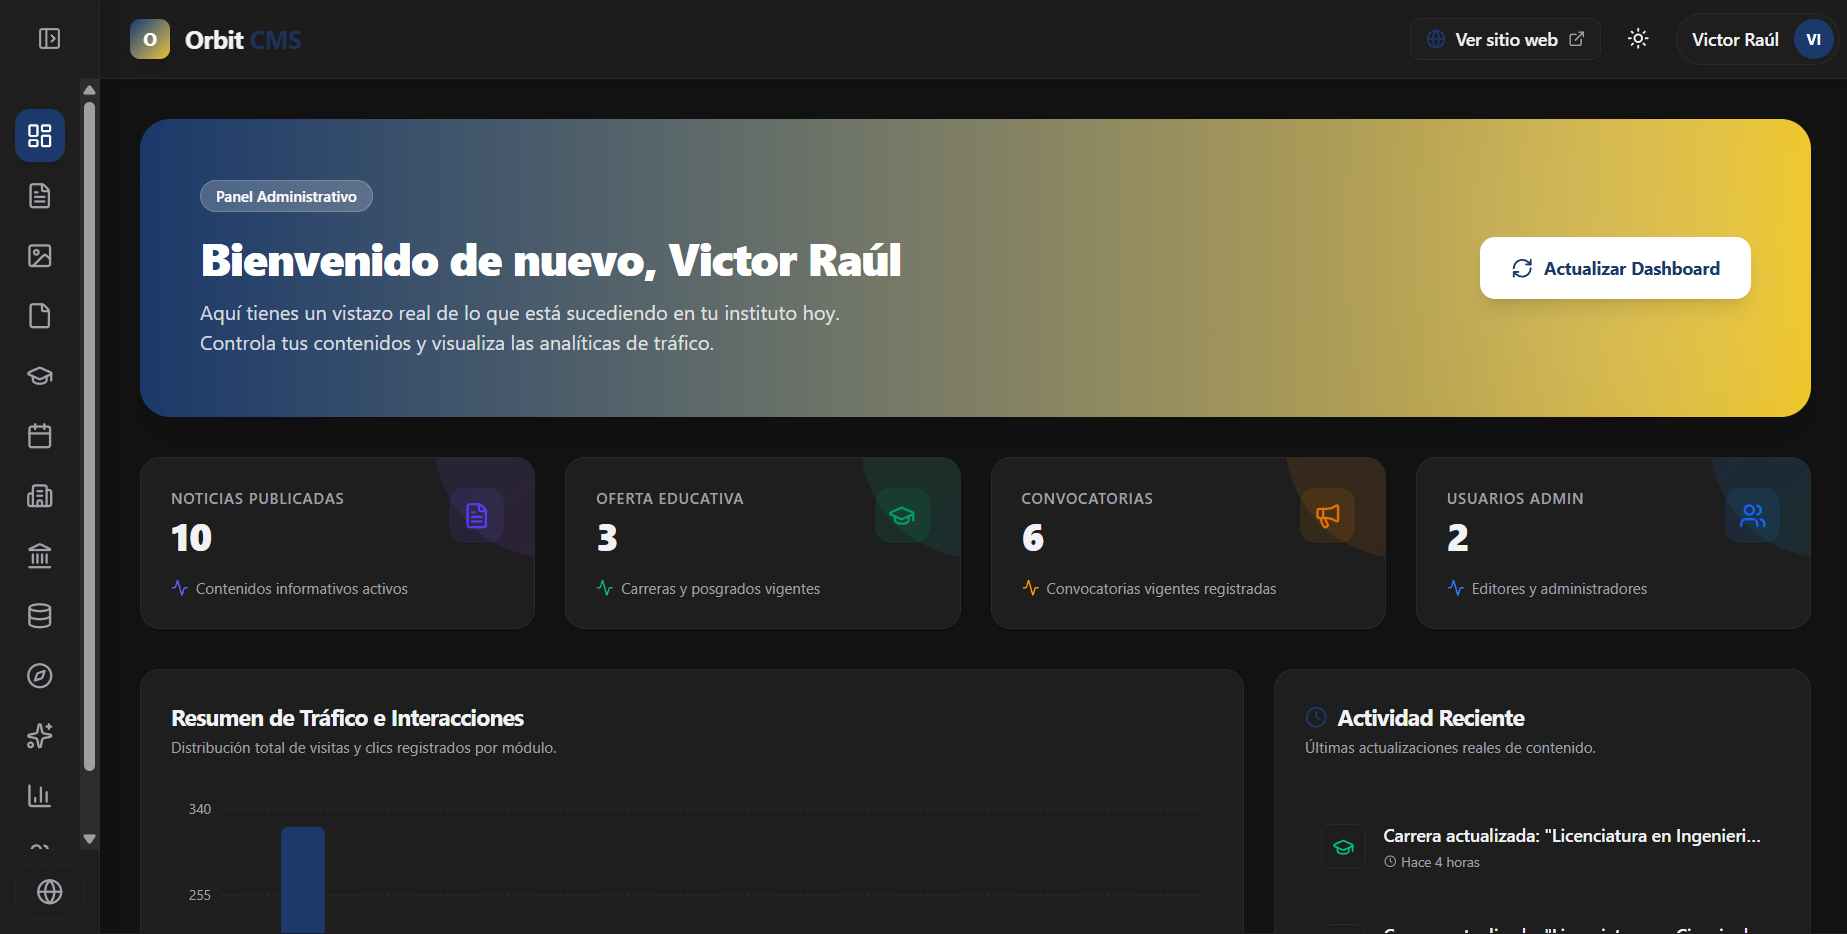Toggle the sidebar collapse panel icon
Viewport: 1847px width, 934px height.
tap(49, 39)
